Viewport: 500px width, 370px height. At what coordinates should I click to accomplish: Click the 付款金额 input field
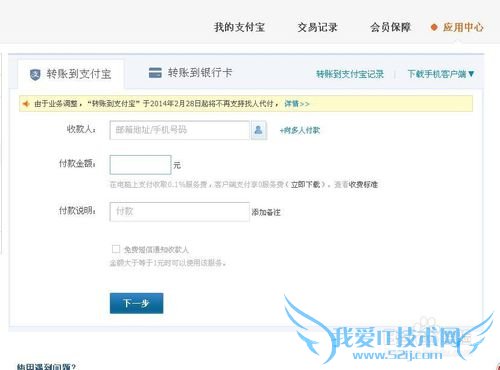140,165
